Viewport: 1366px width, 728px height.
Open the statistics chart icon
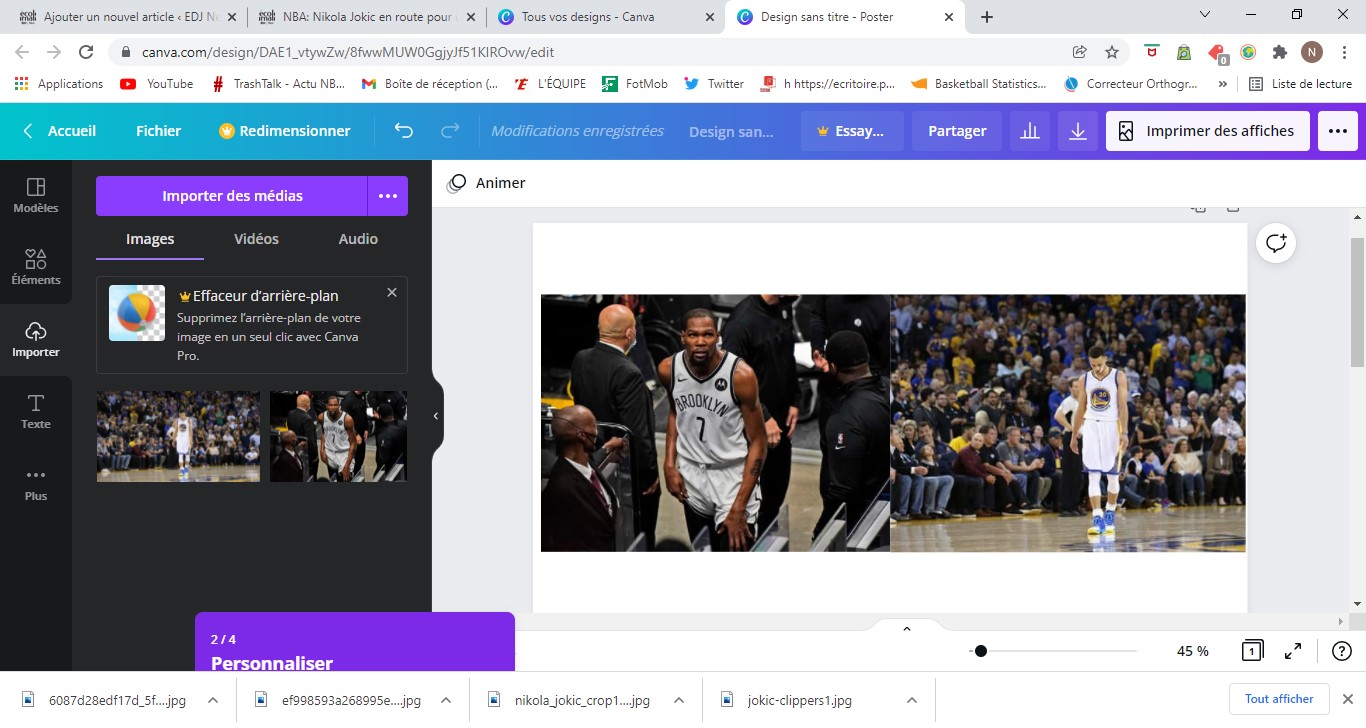coord(1028,131)
